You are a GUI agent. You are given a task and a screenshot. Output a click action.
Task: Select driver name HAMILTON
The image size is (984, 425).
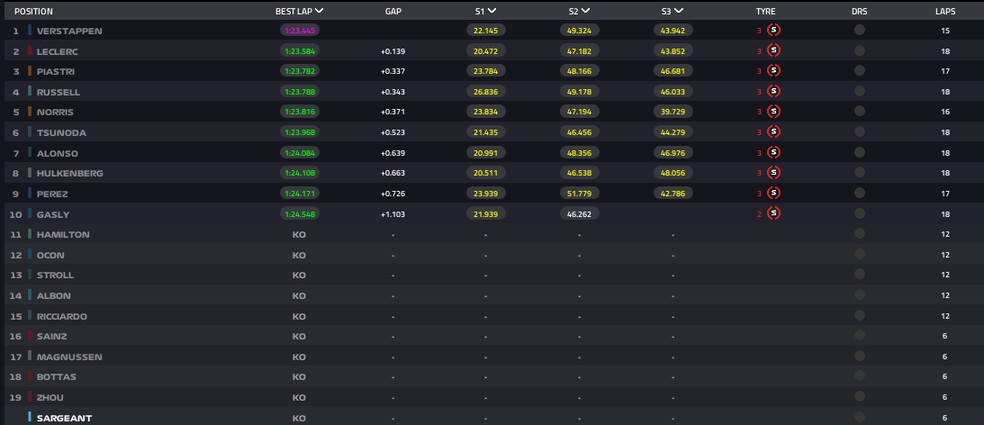(x=63, y=234)
